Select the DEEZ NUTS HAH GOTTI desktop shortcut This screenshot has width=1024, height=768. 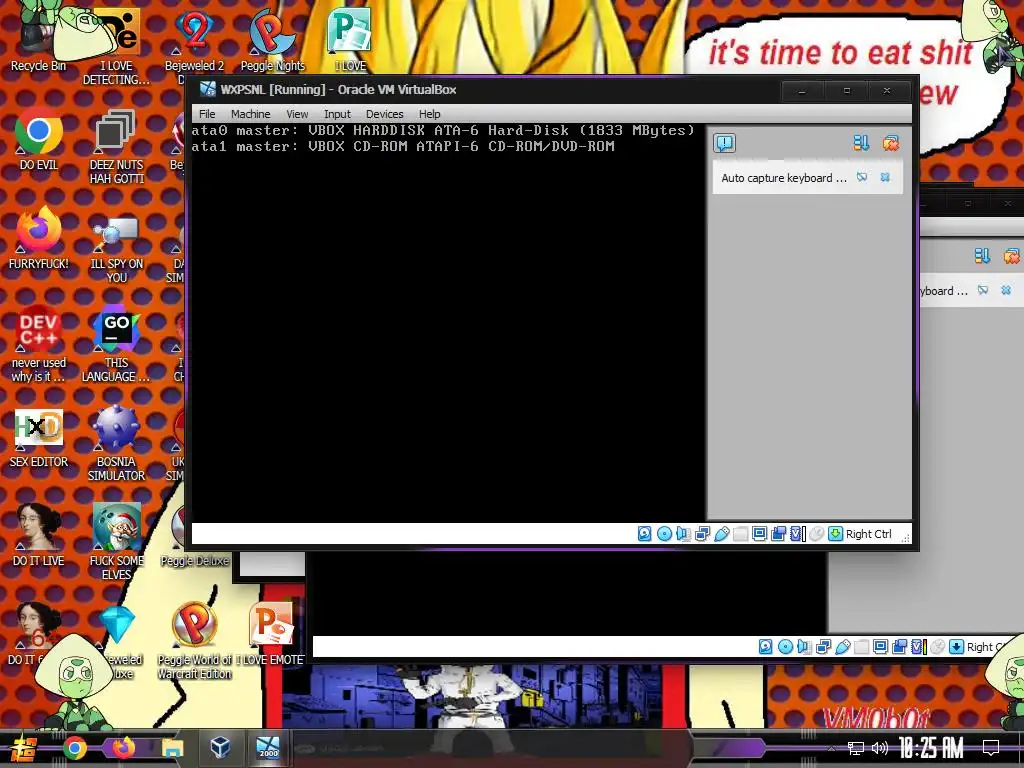pos(116,147)
